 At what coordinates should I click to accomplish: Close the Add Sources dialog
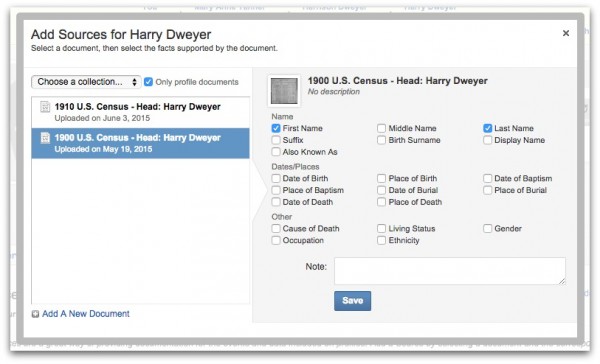point(566,33)
